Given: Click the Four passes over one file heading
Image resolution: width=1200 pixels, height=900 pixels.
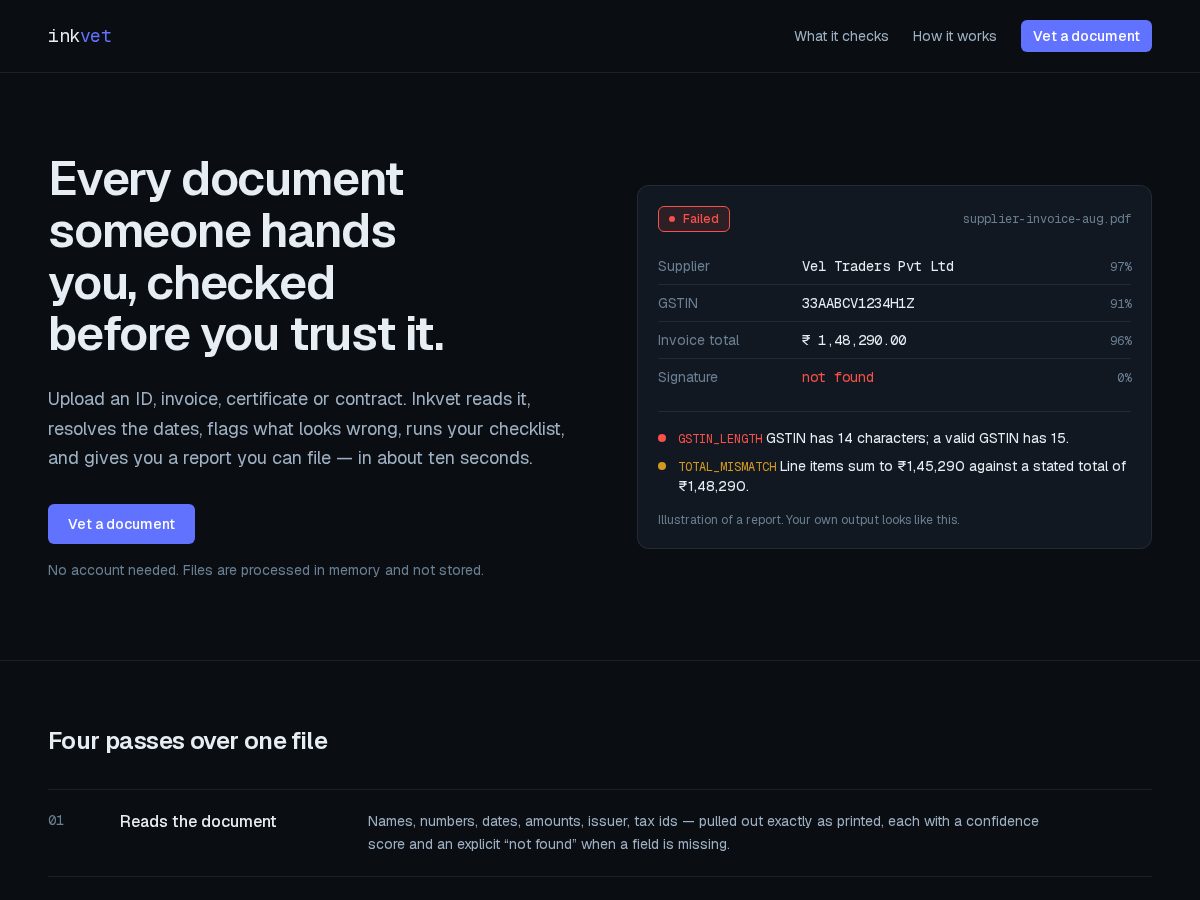Looking at the screenshot, I should [188, 741].
